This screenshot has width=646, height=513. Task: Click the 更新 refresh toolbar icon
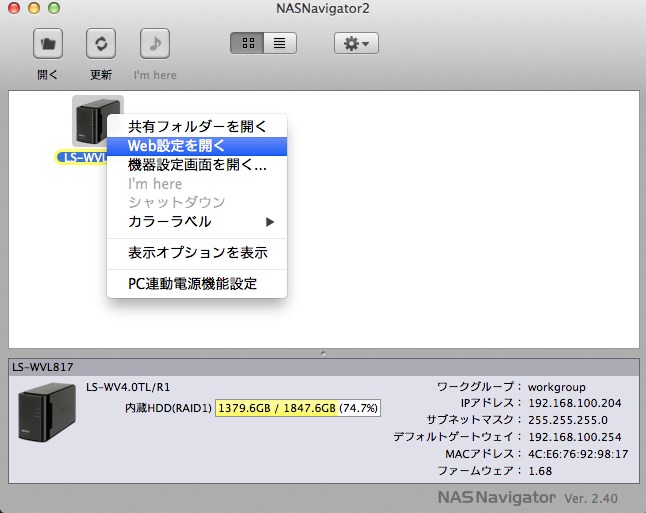[101, 43]
